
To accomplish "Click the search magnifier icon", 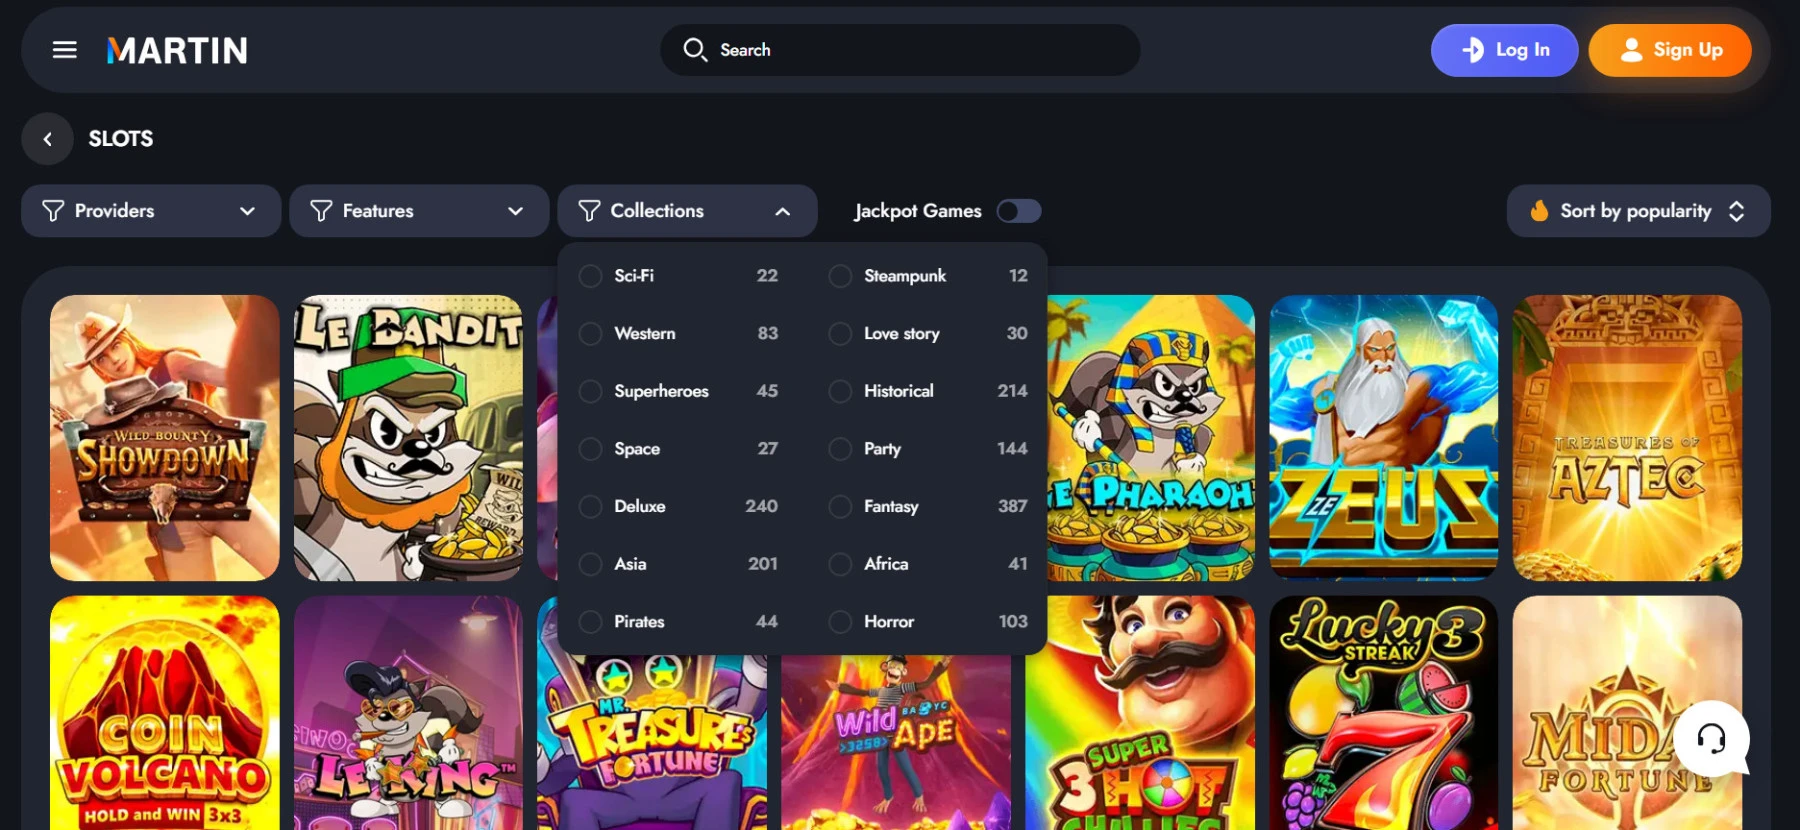I will (x=694, y=50).
